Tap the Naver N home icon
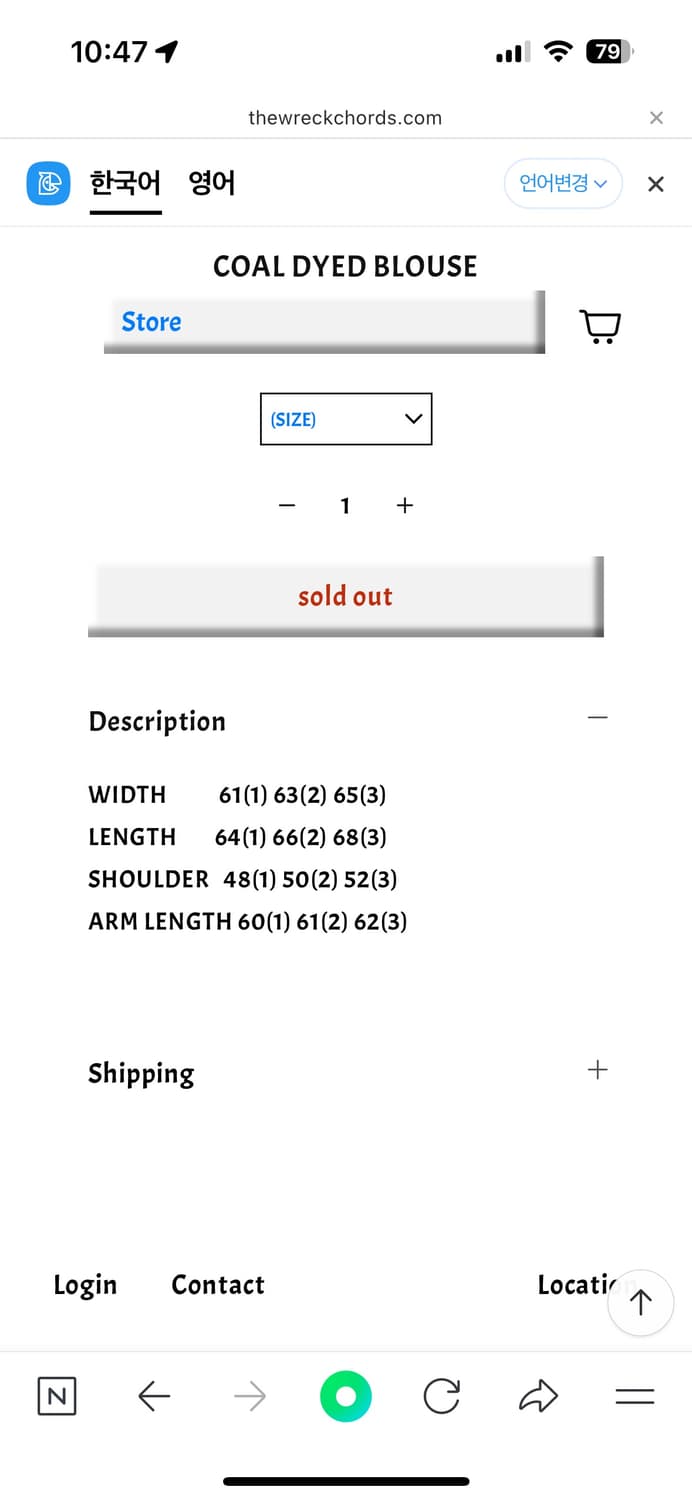692x1500 pixels. 57,1396
